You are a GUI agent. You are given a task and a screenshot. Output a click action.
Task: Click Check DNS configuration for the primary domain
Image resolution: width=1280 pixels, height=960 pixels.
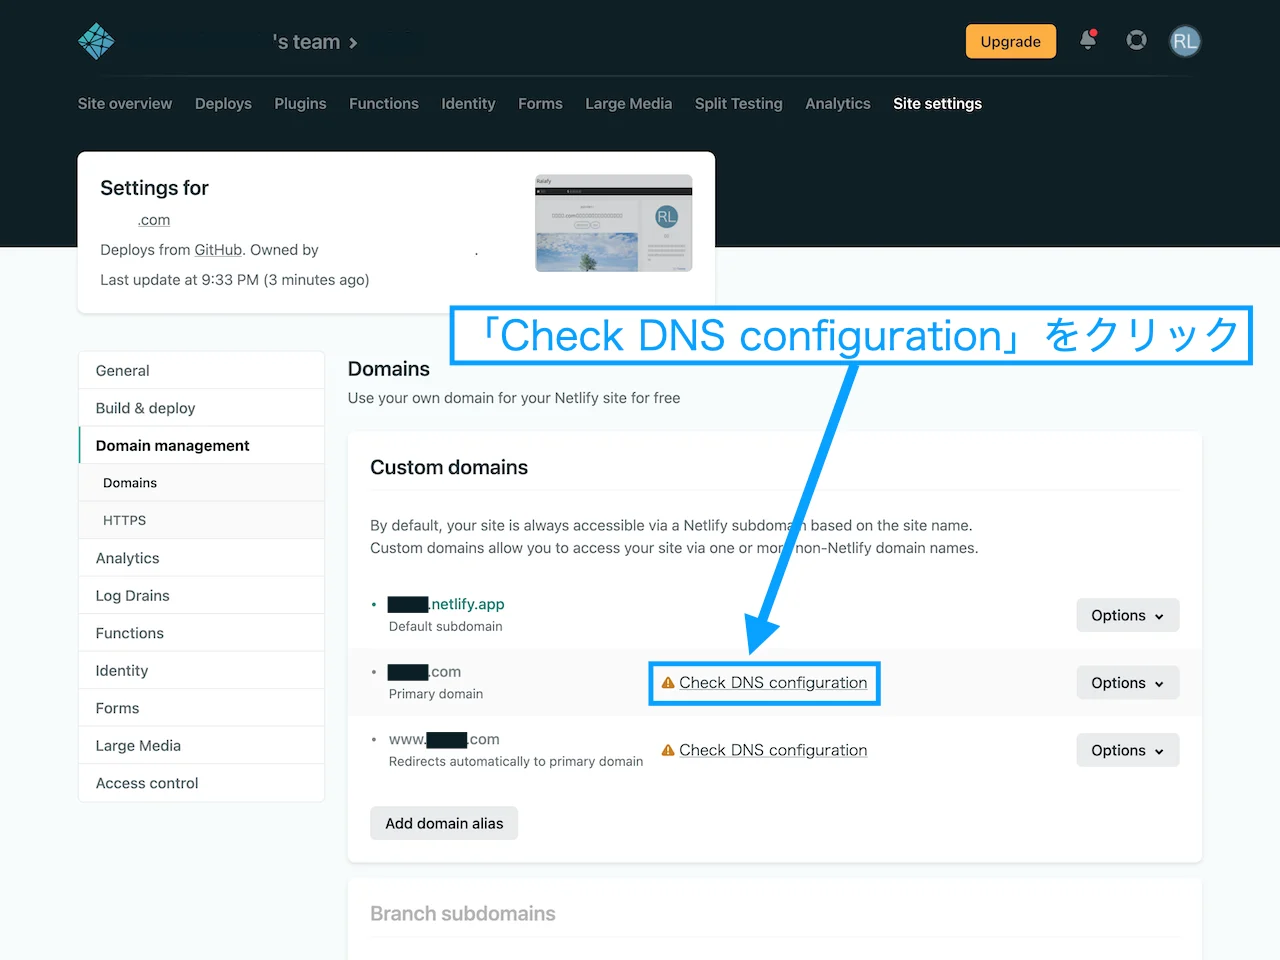772,682
